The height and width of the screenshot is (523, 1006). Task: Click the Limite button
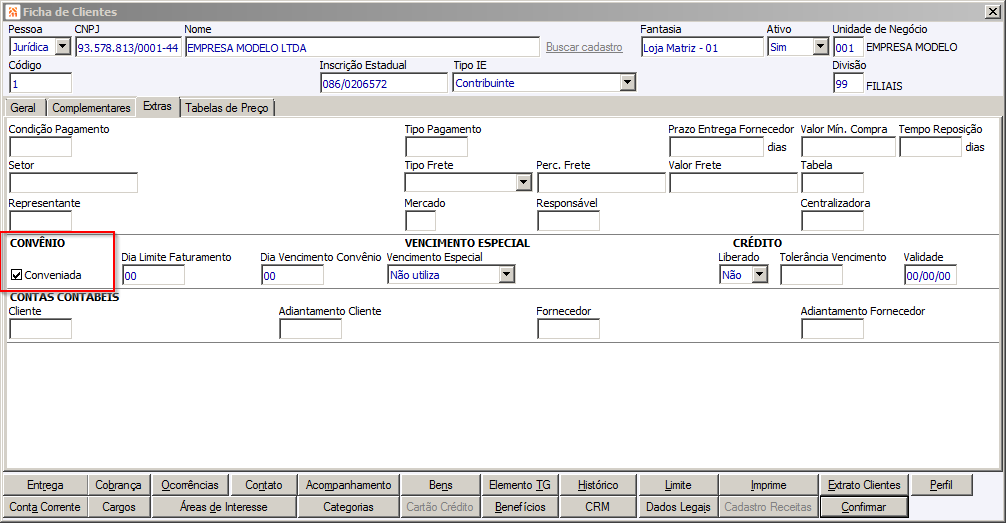(678, 485)
